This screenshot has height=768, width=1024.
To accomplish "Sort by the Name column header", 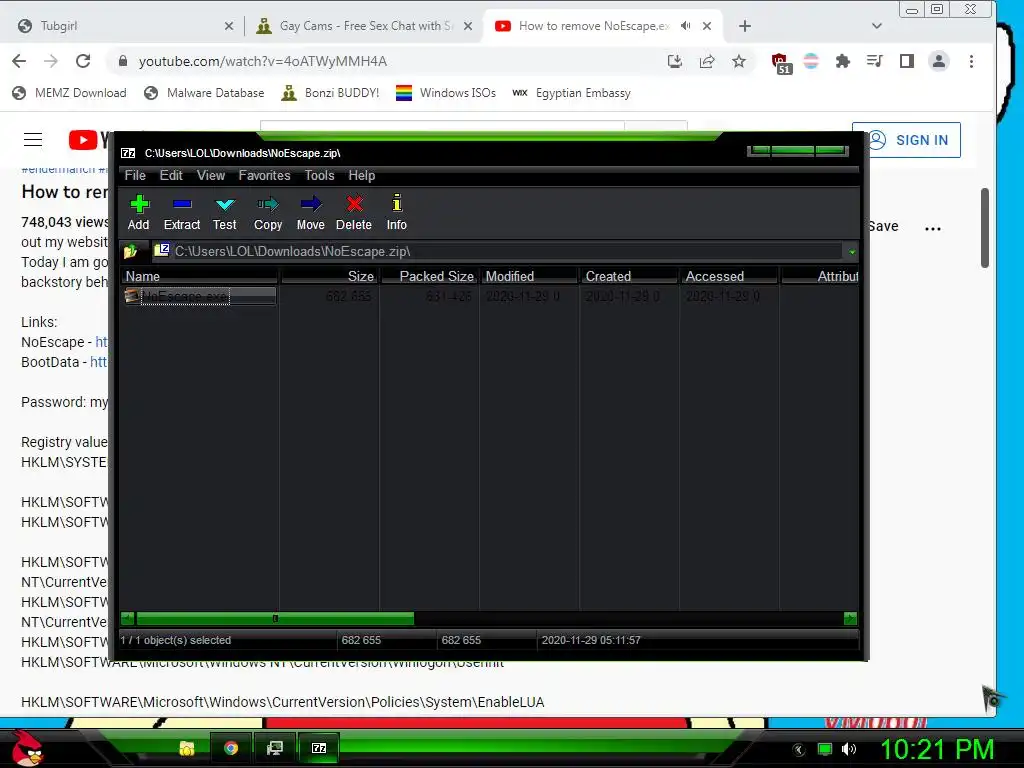I will click(200, 276).
